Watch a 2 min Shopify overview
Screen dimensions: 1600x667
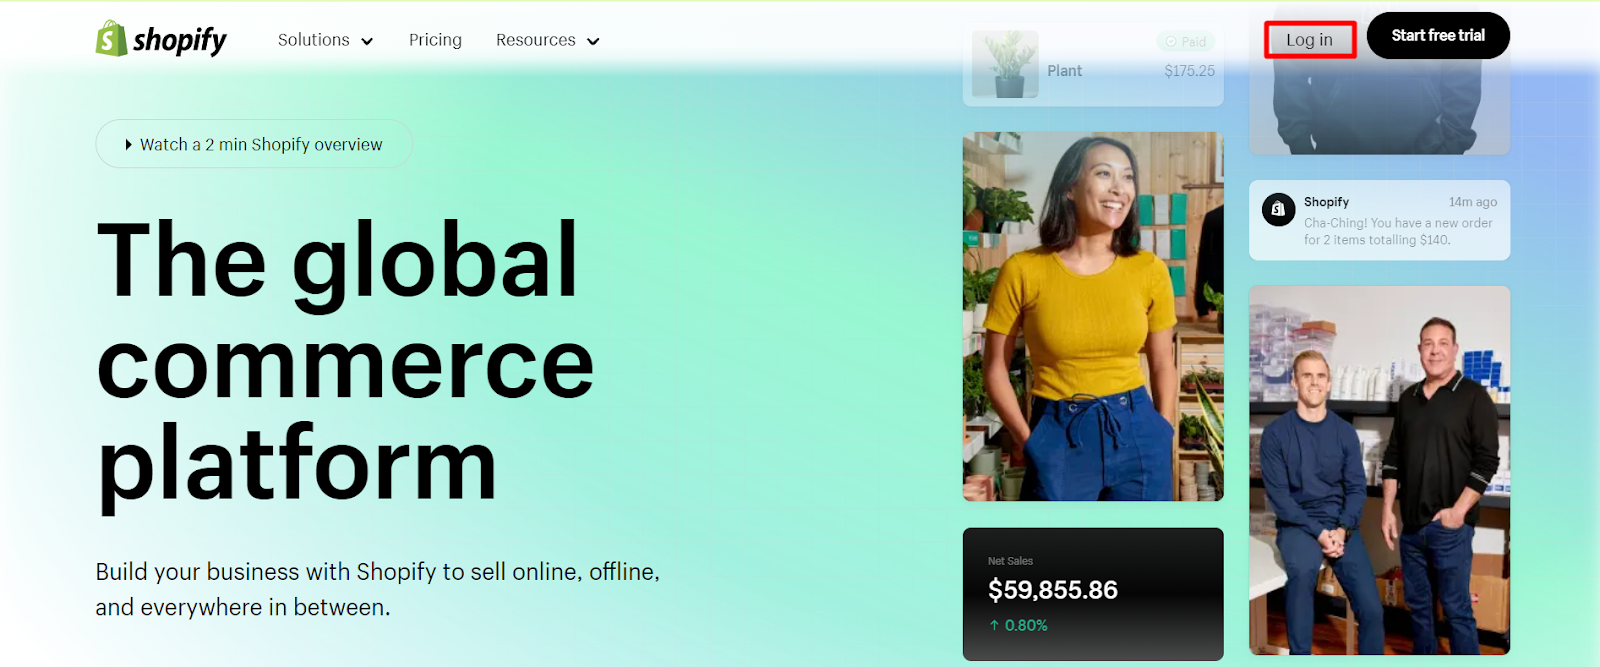click(254, 144)
